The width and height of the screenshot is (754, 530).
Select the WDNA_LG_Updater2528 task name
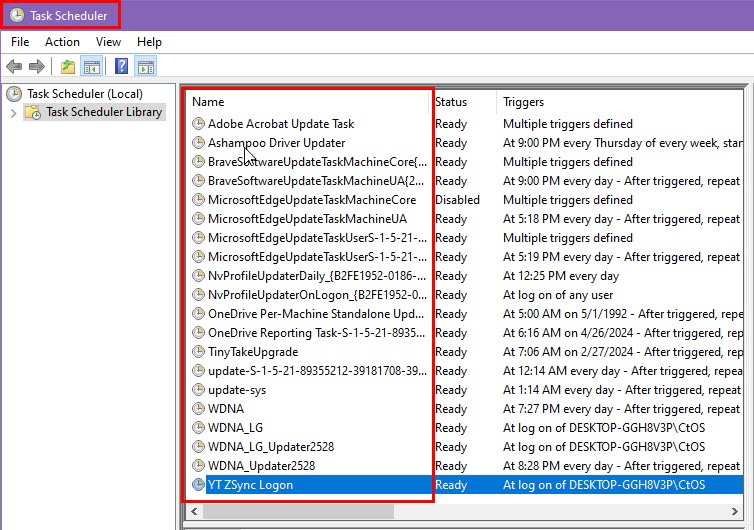[x=271, y=447]
